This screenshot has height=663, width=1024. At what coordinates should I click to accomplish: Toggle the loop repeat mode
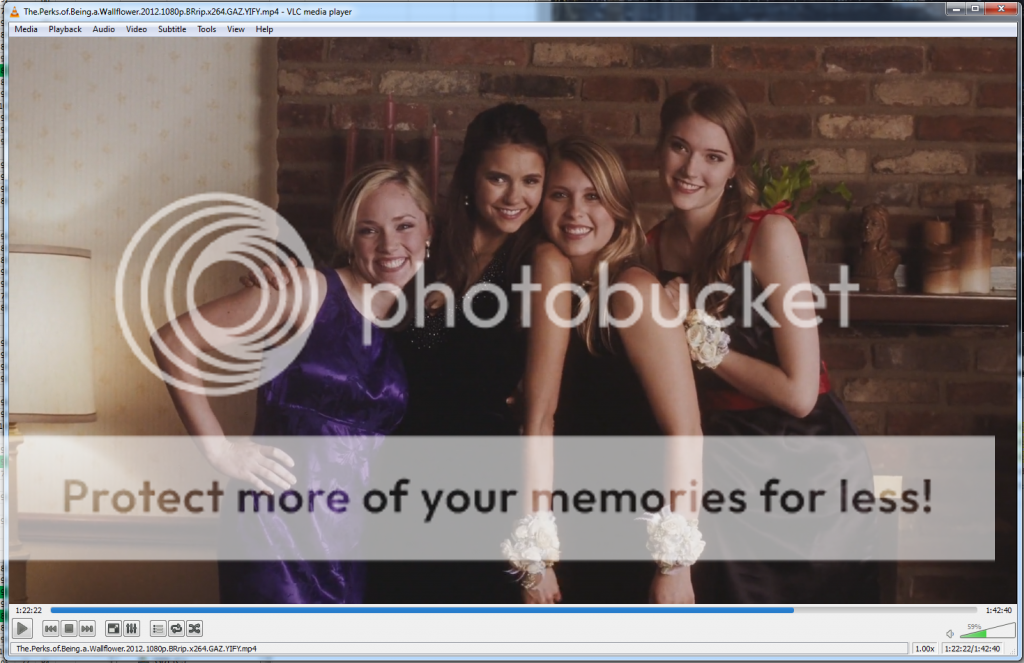coord(176,628)
